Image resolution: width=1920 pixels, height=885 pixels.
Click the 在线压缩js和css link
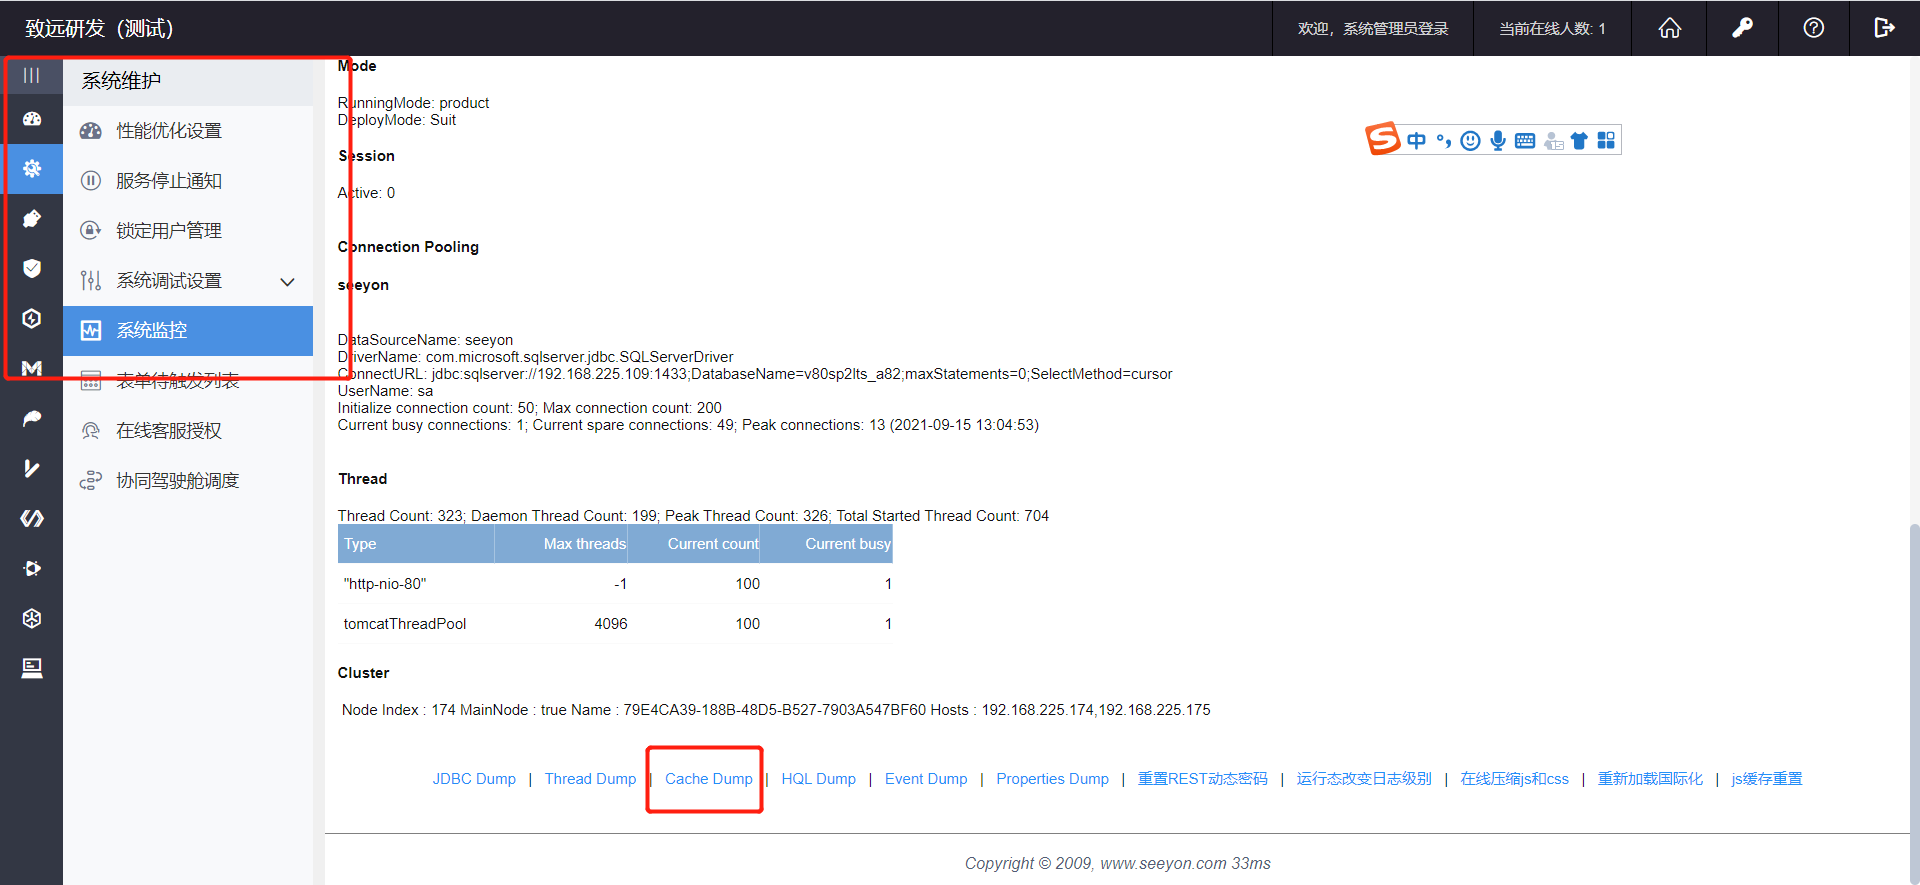(x=1515, y=779)
